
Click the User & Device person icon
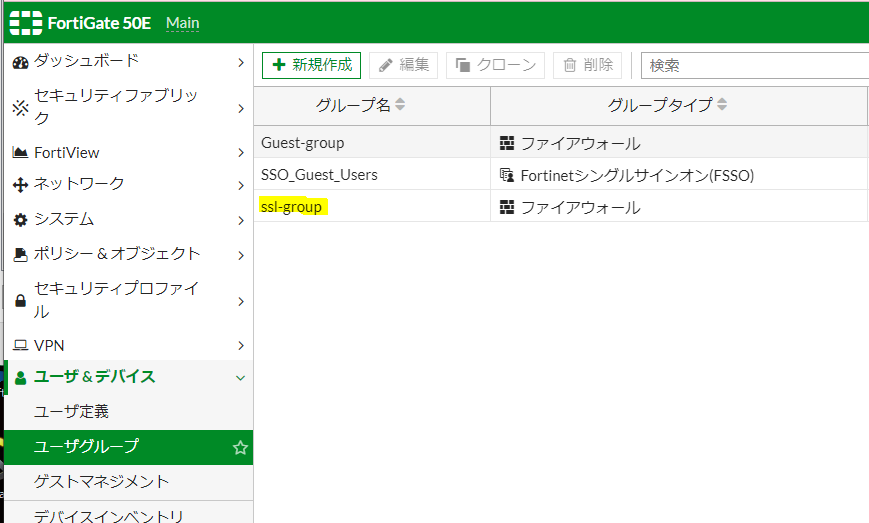tap(21, 378)
